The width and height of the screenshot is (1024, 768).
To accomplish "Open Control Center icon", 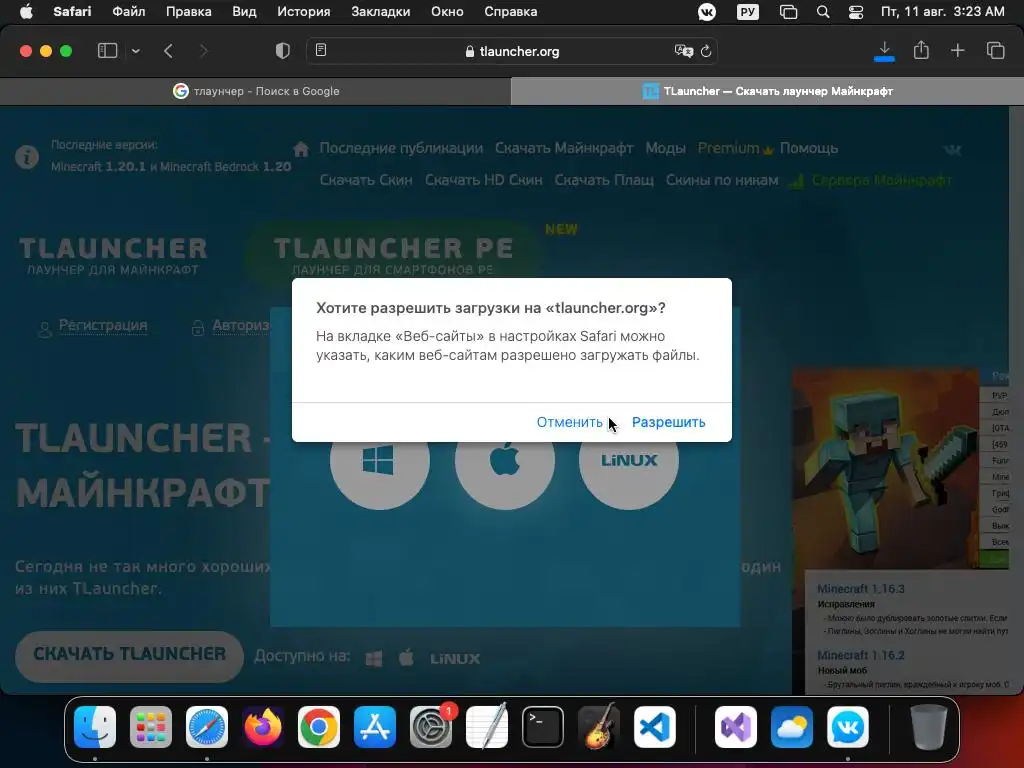I will click(x=856, y=12).
